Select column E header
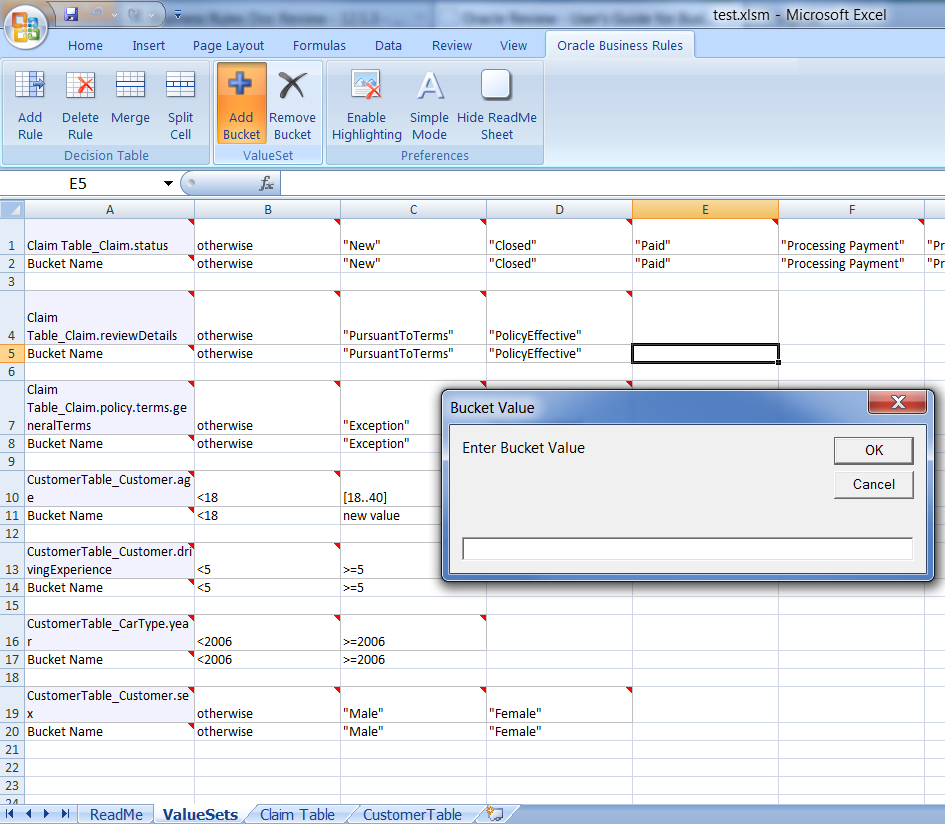945x824 pixels. tap(705, 210)
